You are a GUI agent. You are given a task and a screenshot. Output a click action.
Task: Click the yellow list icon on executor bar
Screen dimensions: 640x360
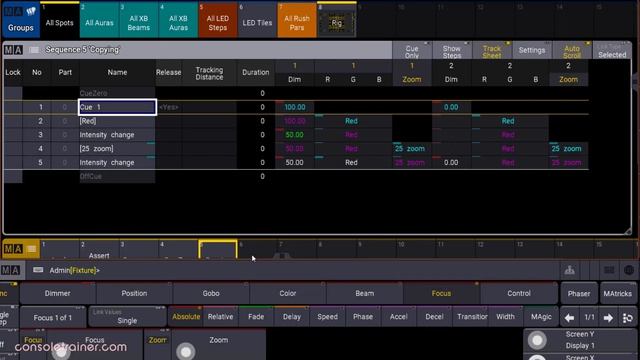point(32,249)
